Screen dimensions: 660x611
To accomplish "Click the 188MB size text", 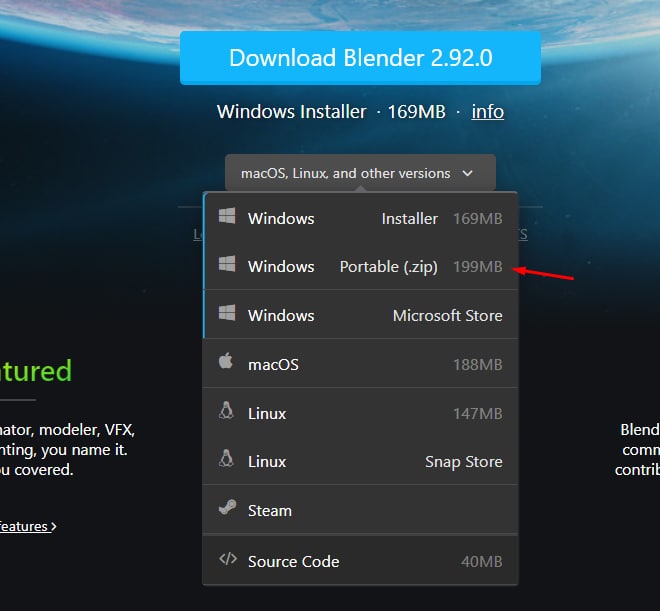I will pos(478,364).
